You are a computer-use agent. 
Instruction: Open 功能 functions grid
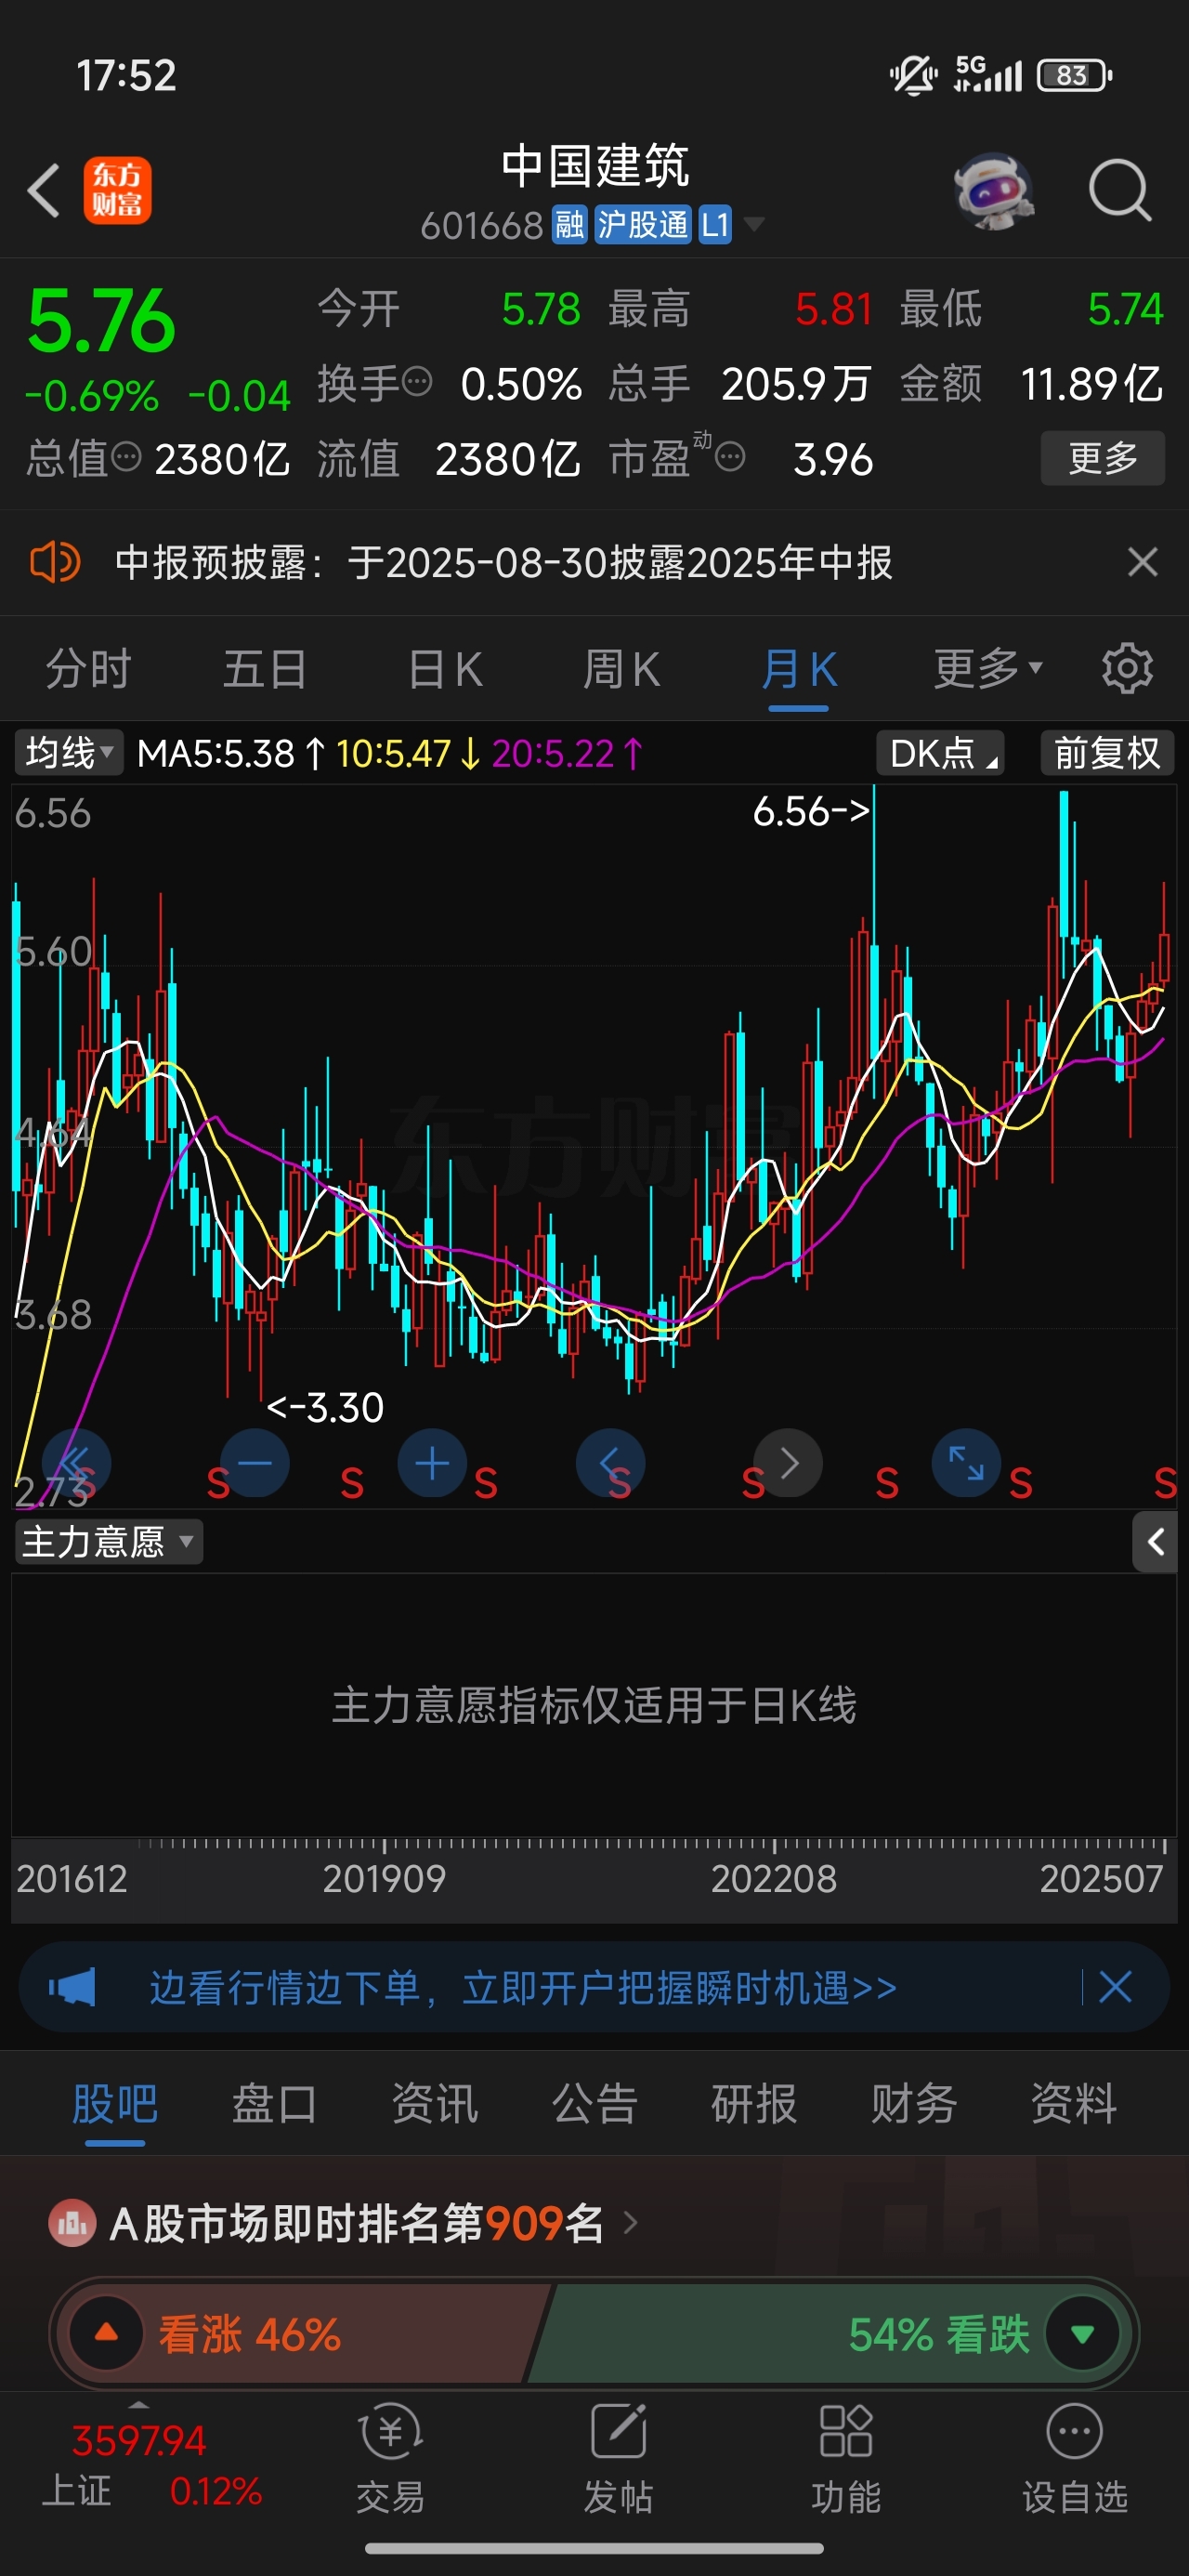(x=846, y=2460)
